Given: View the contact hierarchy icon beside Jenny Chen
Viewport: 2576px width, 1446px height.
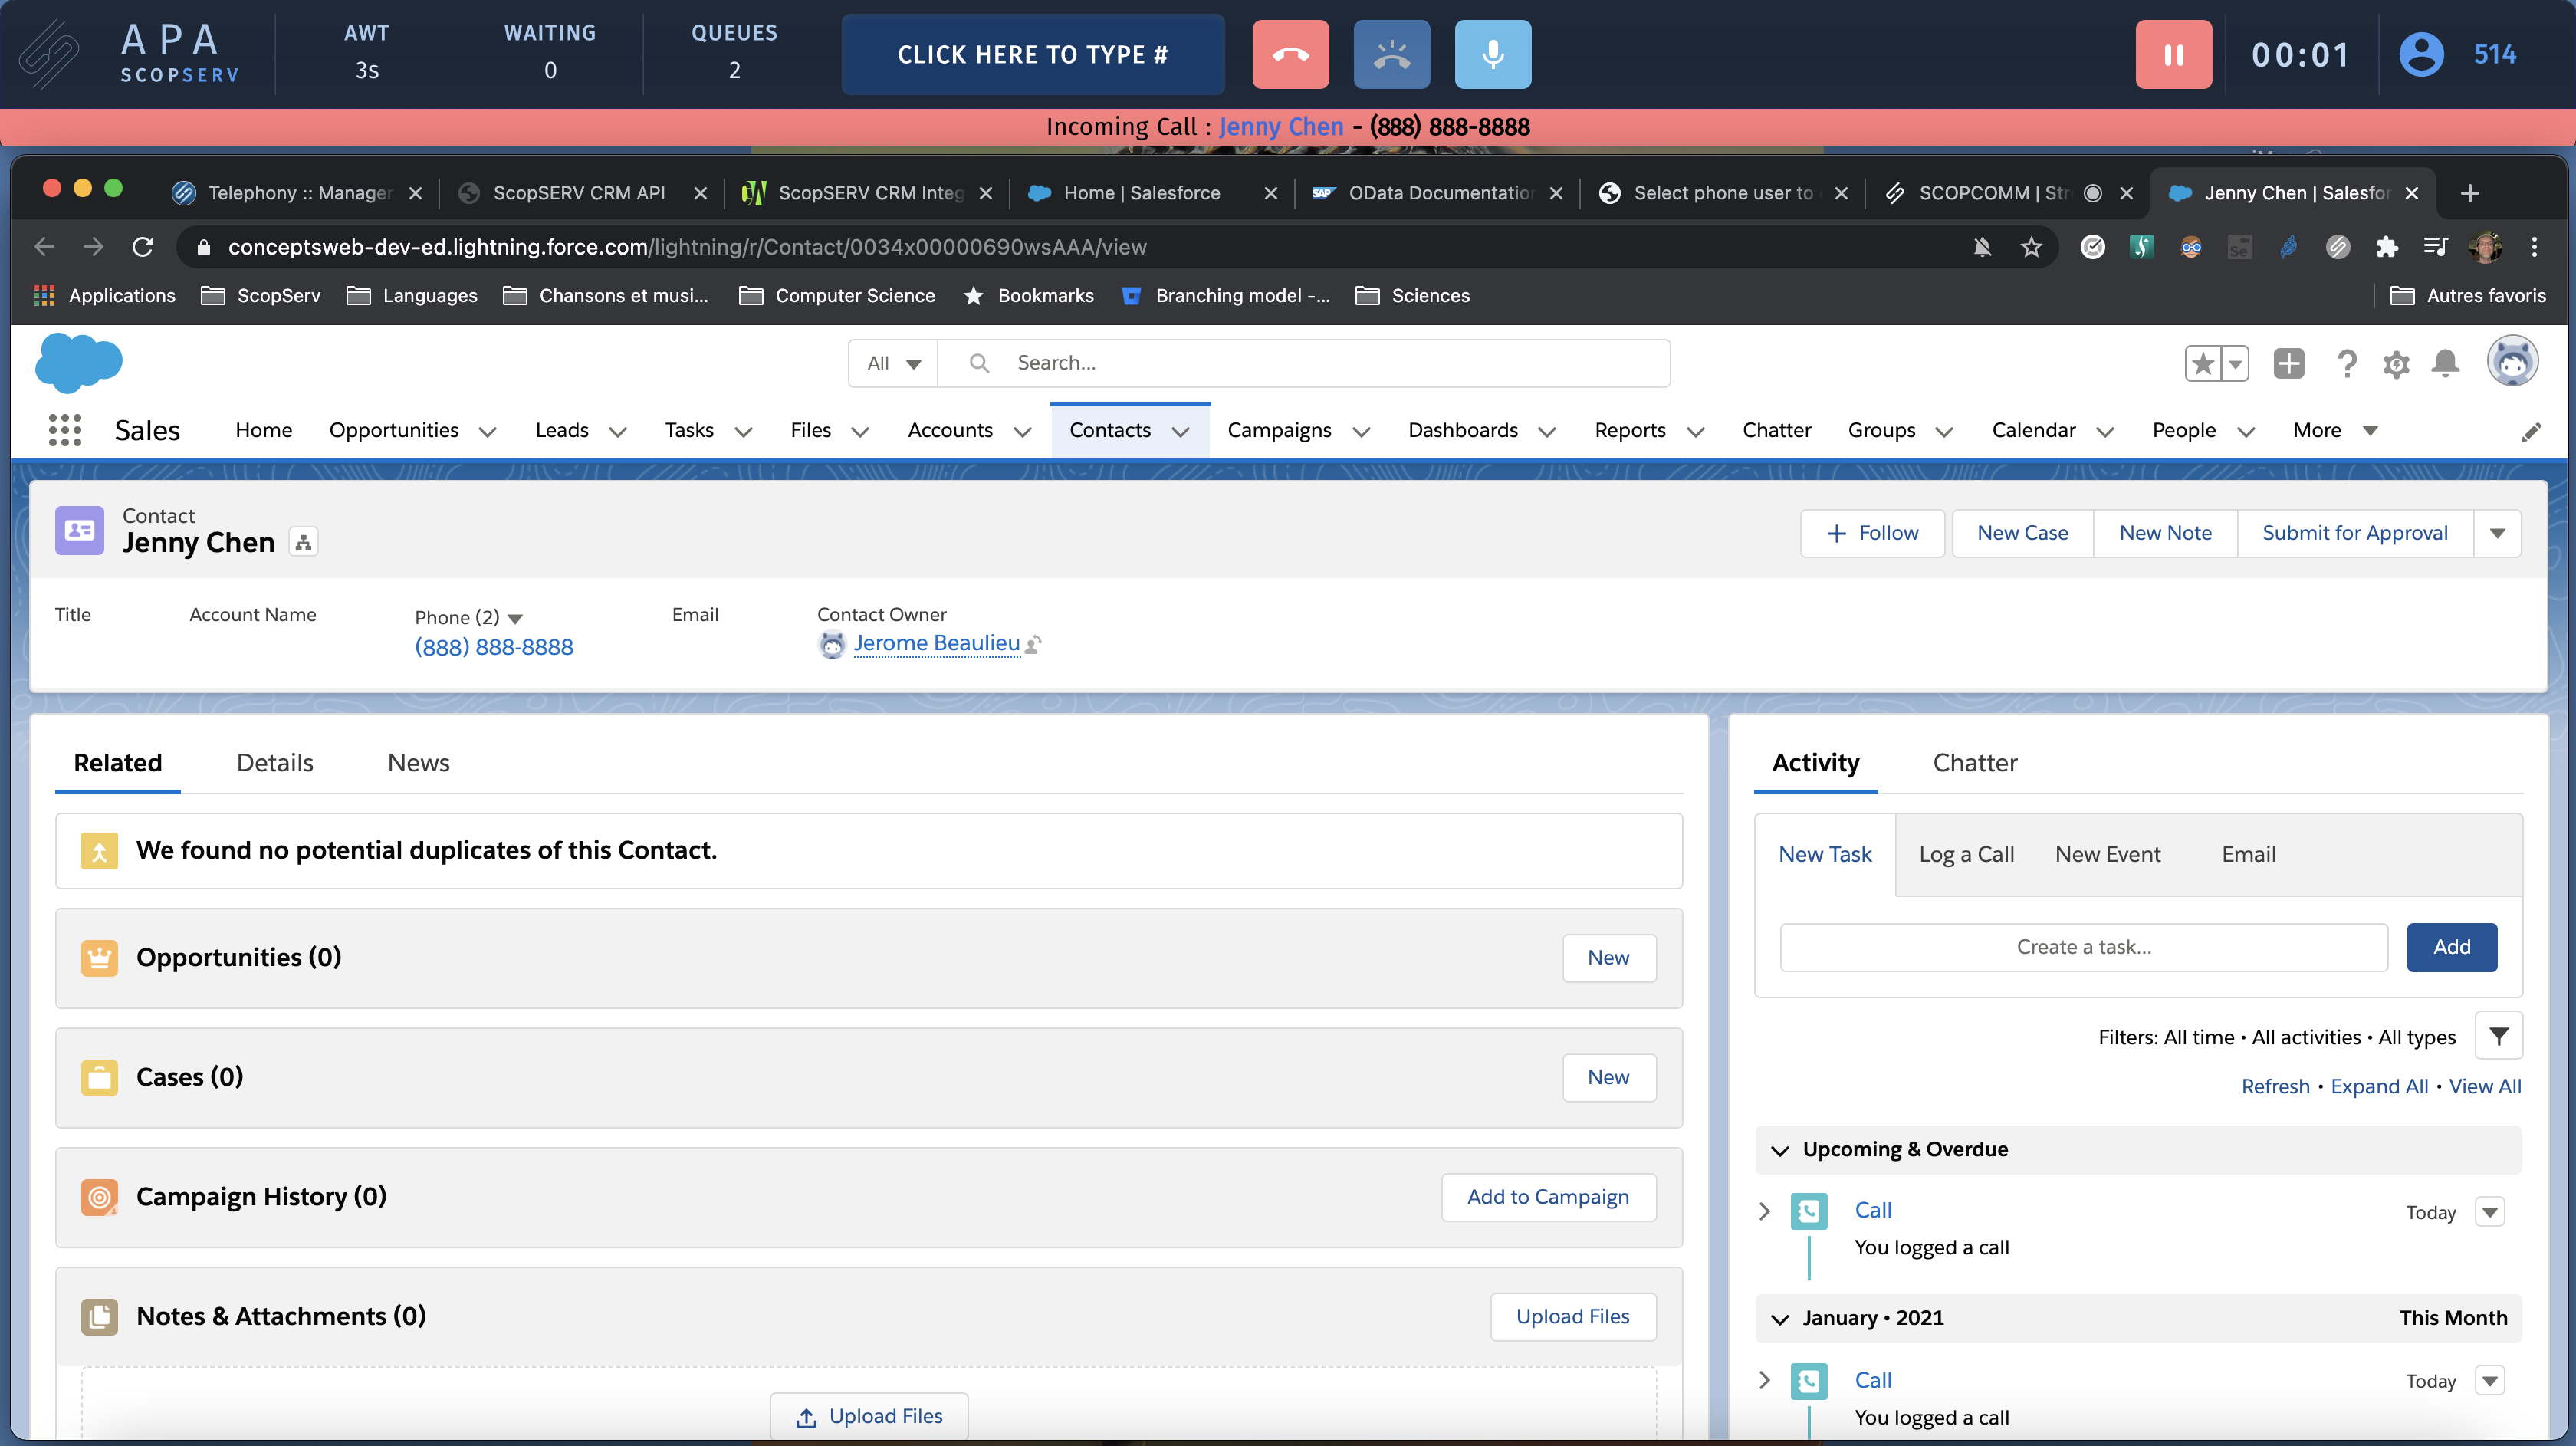Looking at the screenshot, I should [x=303, y=542].
